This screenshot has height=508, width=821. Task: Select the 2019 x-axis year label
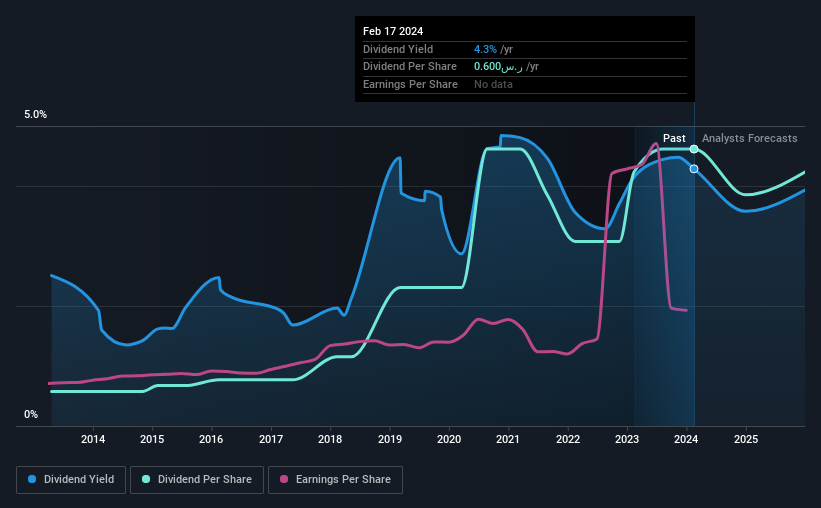click(x=390, y=439)
